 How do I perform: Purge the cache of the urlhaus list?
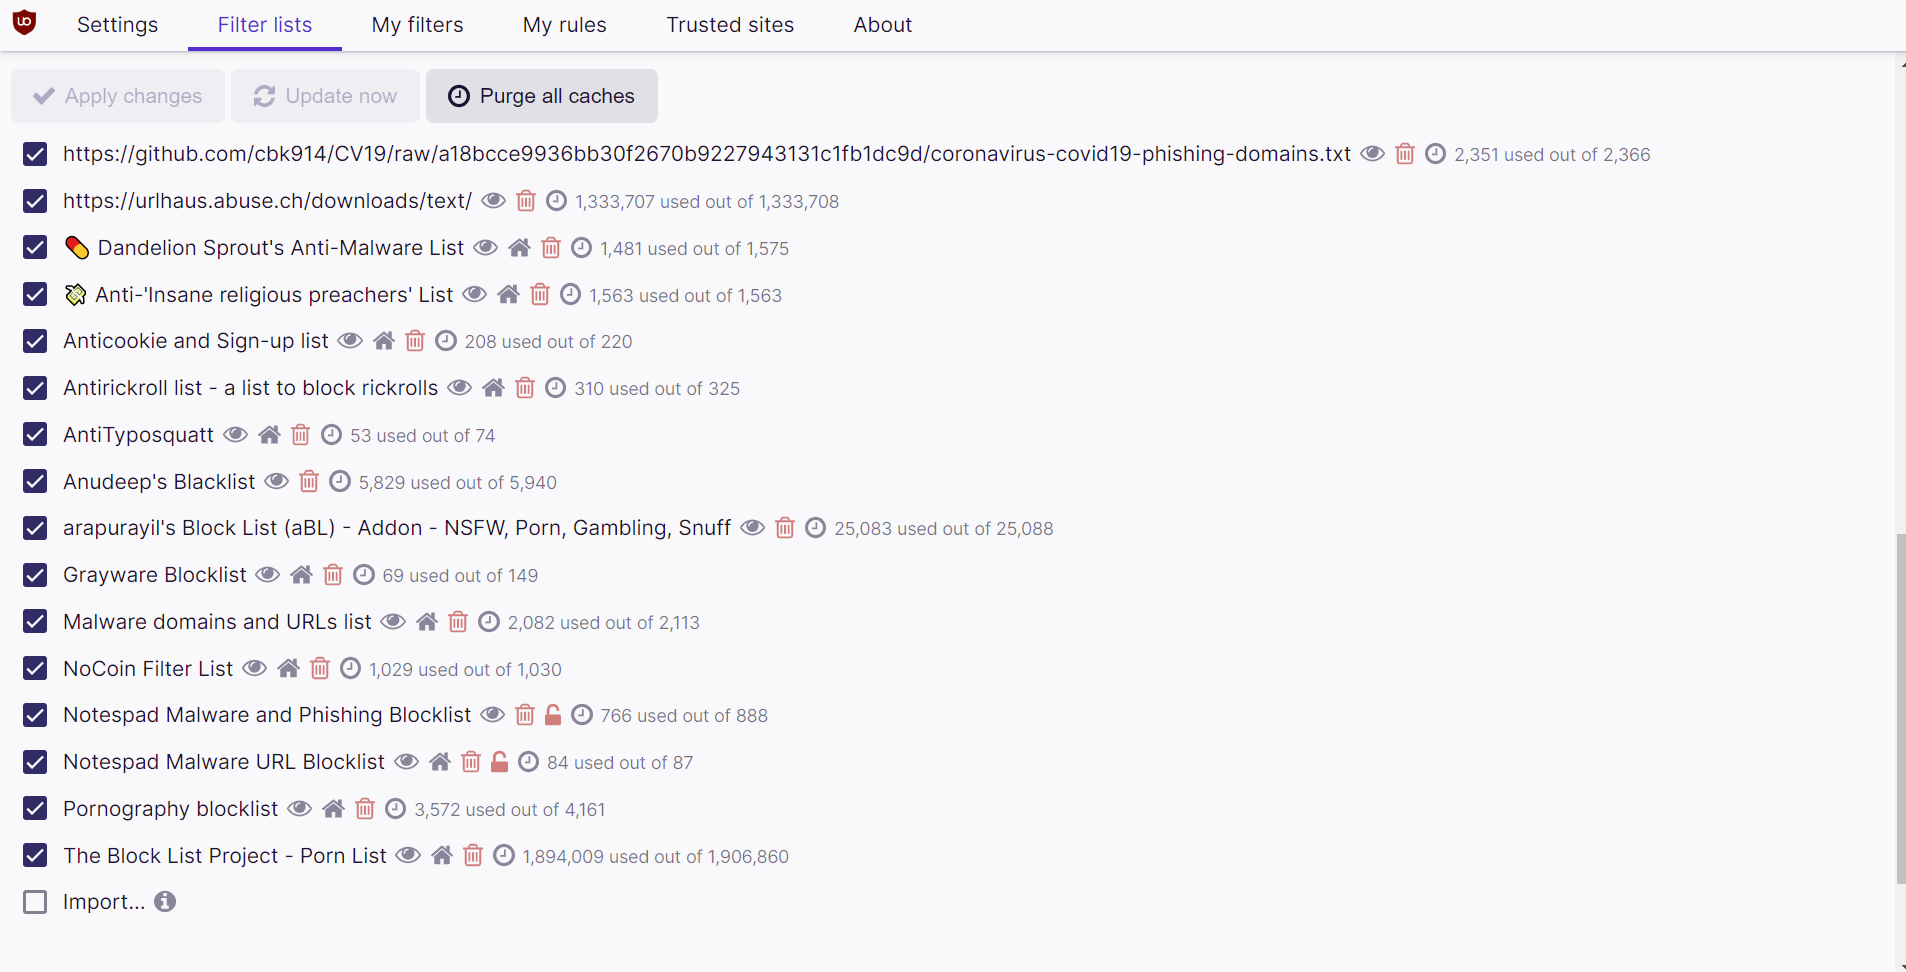pos(556,200)
